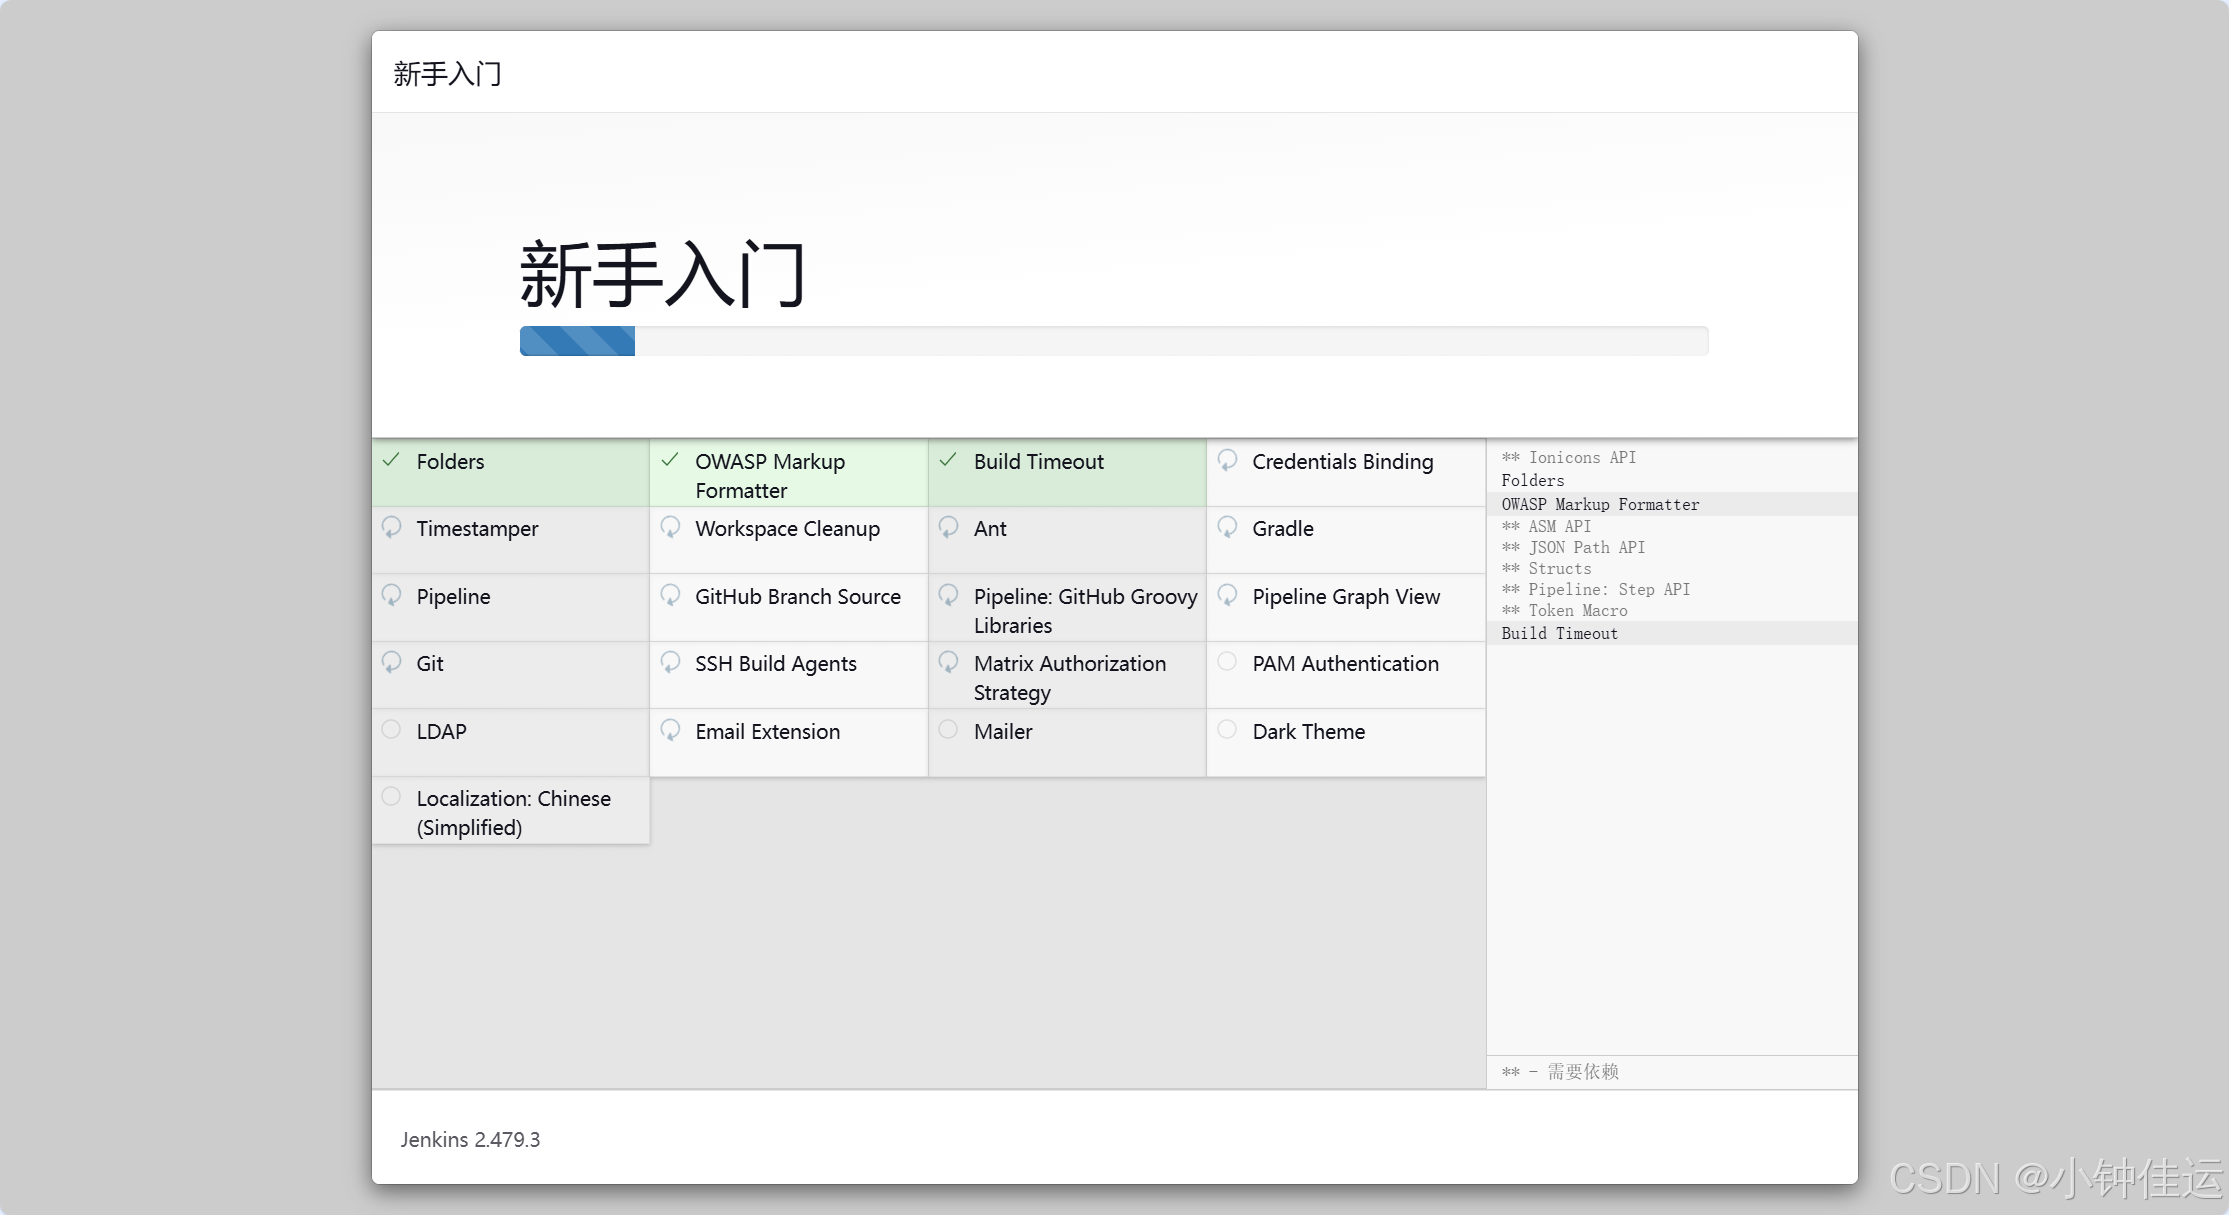The image size is (2229, 1215).
Task: Click the '** - 需要依赖' legend text
Action: tap(1560, 1072)
